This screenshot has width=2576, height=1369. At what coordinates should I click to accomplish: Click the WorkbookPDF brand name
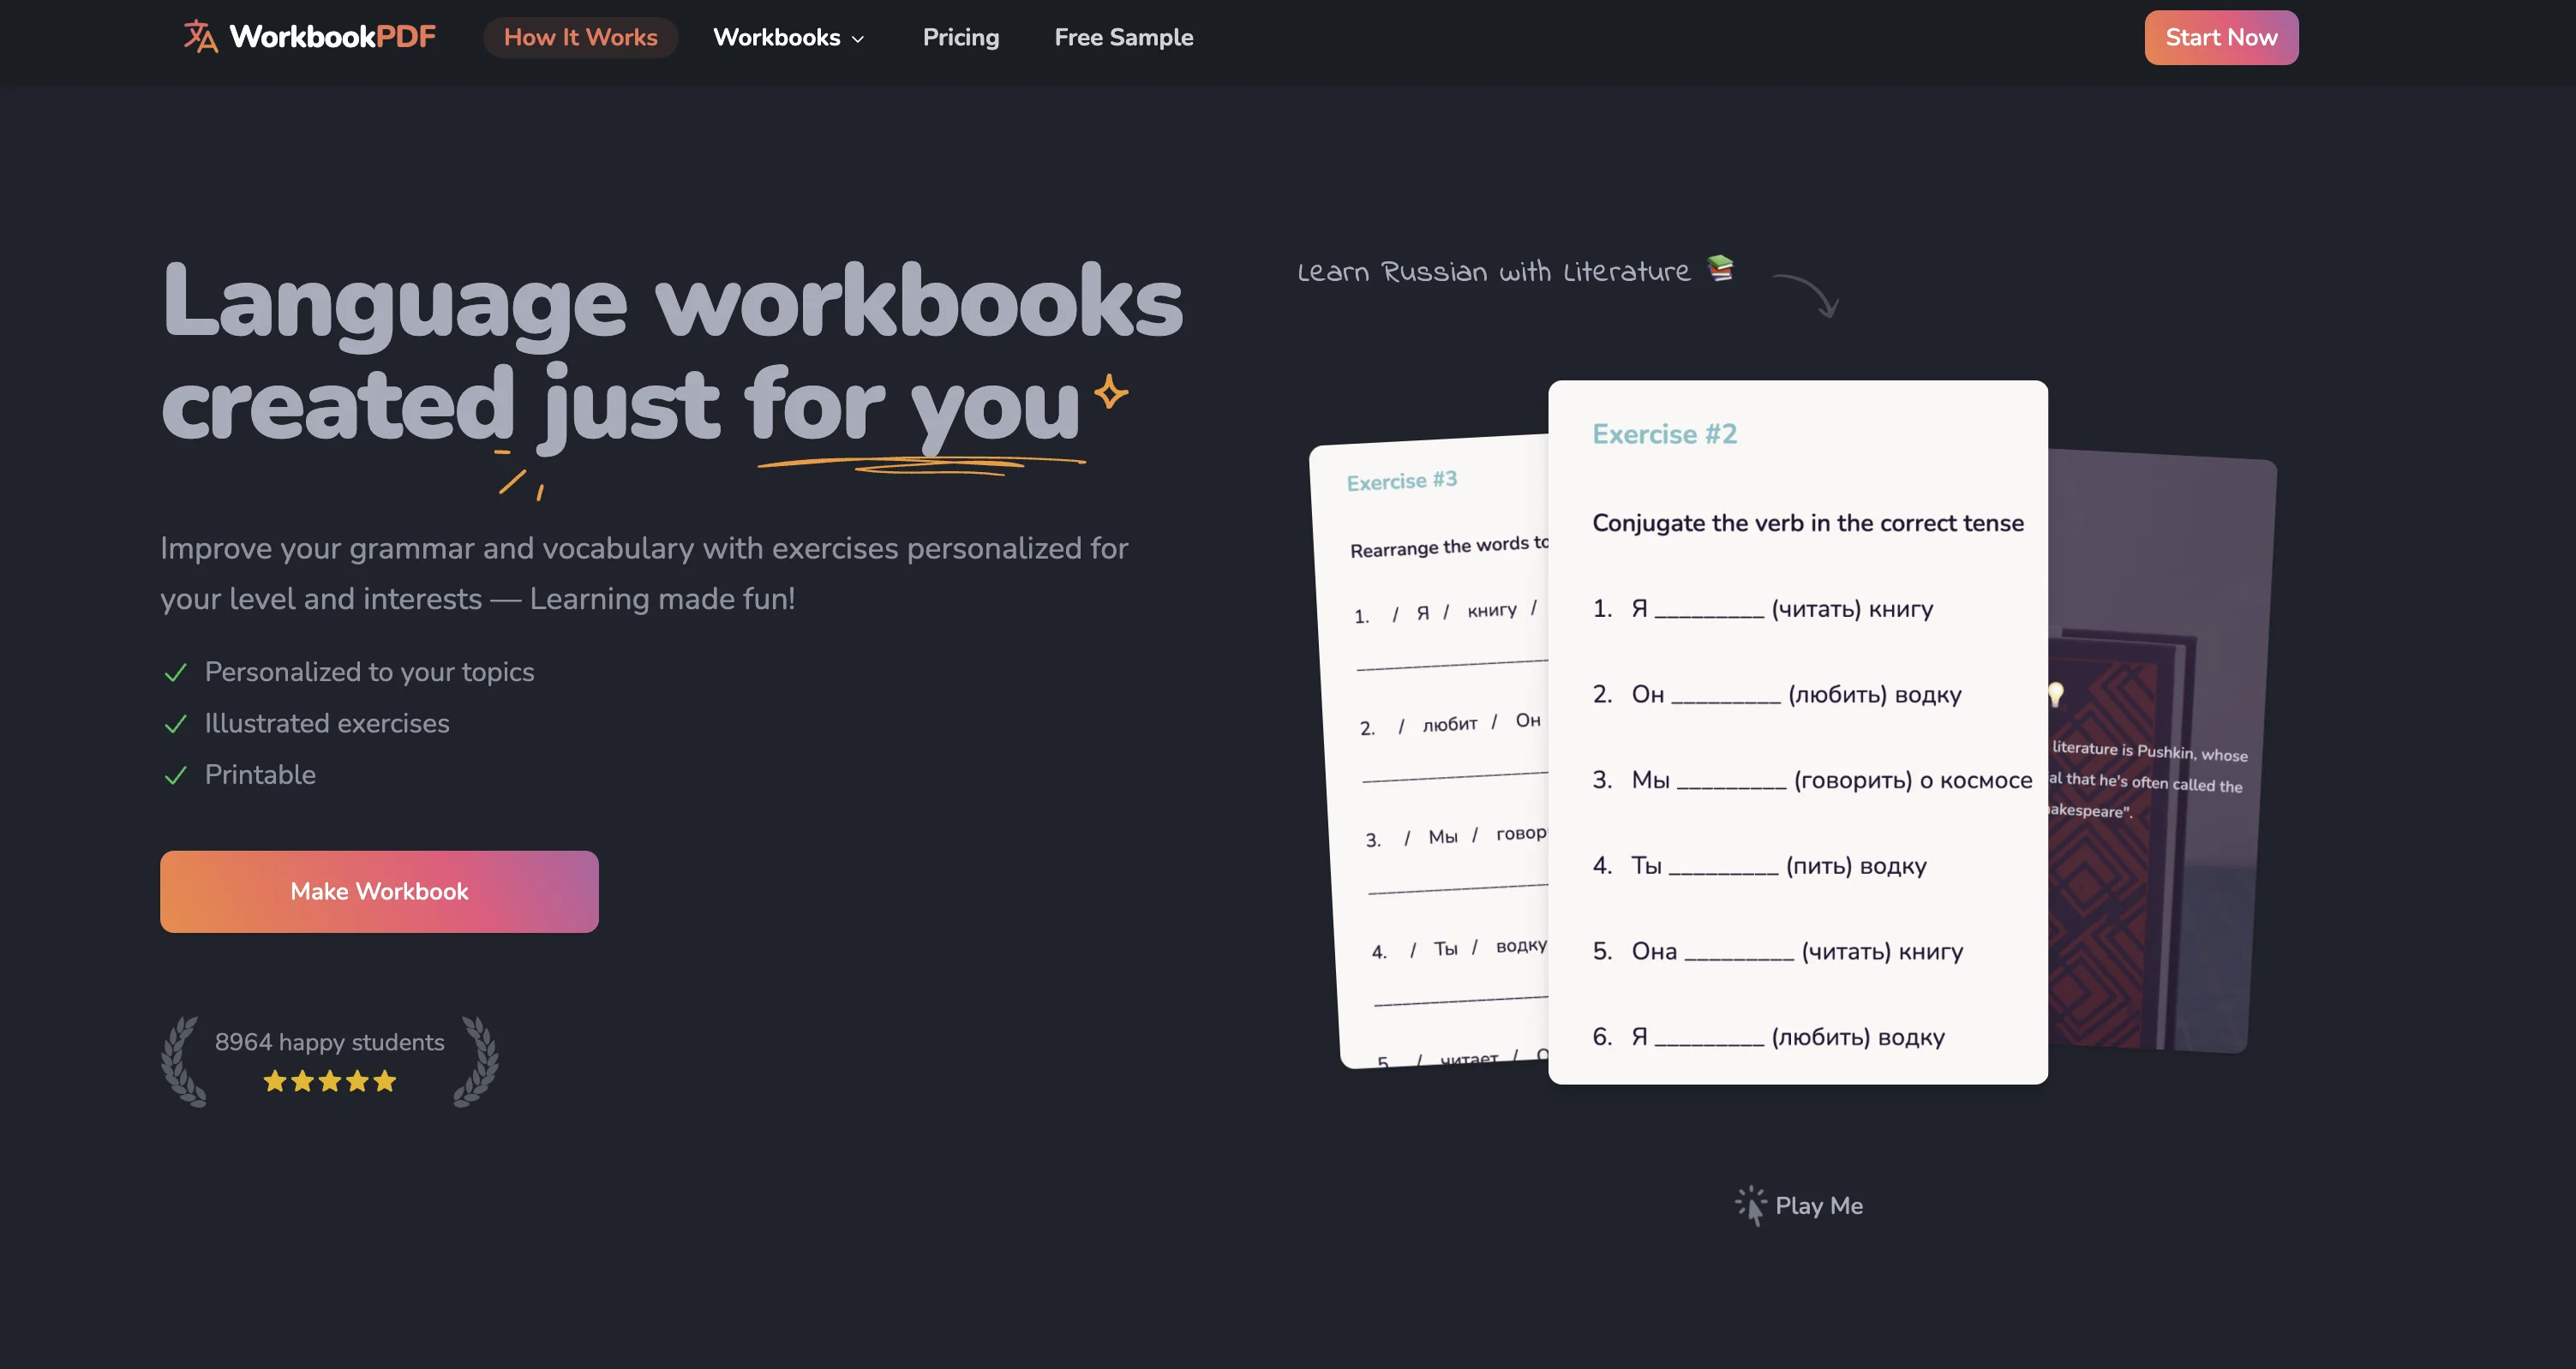coord(333,37)
